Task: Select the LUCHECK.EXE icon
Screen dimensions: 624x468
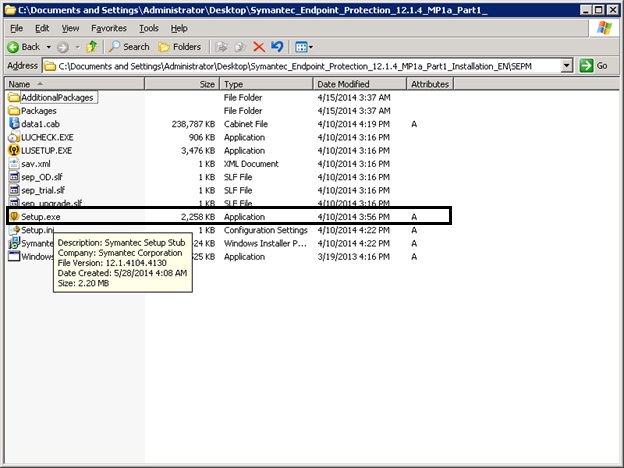Action: tap(14, 137)
